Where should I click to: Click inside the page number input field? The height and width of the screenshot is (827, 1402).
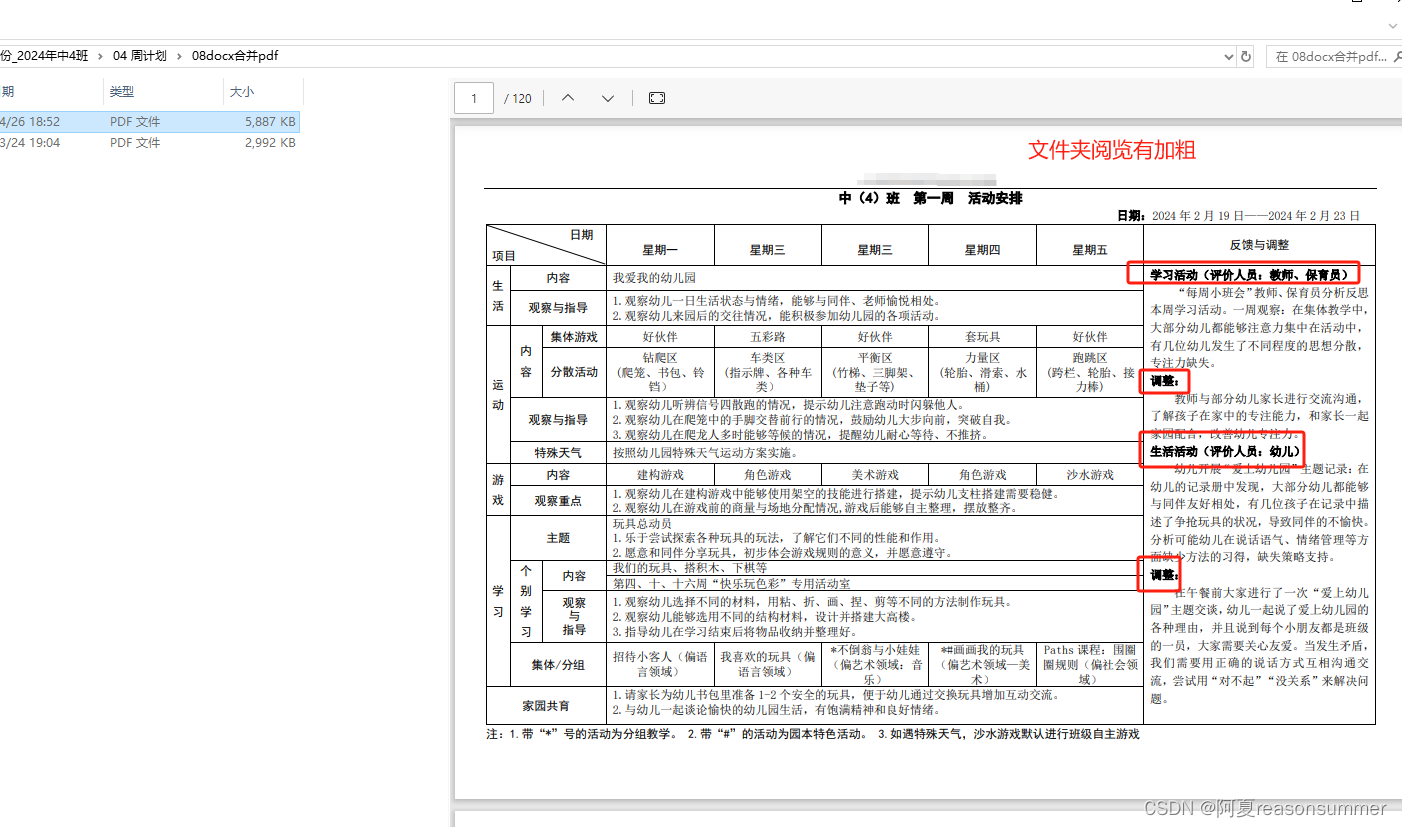pos(473,97)
